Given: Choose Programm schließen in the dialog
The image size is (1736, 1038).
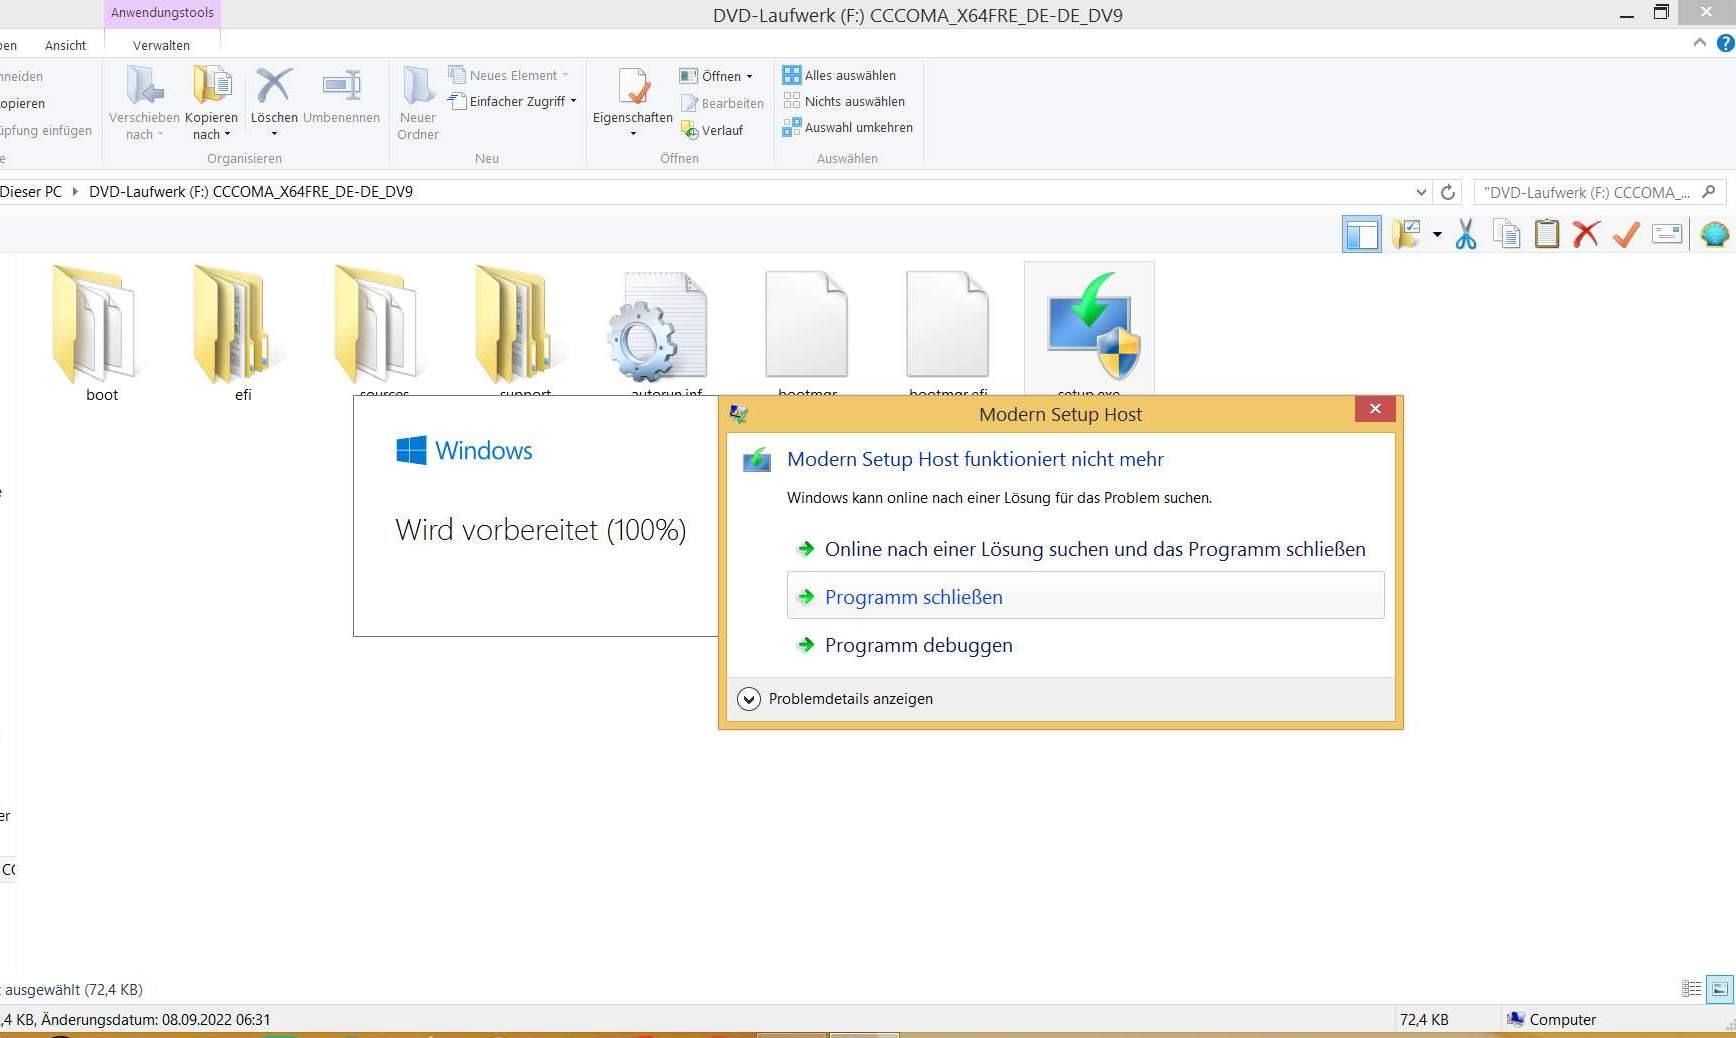Looking at the screenshot, I should [1086, 596].
